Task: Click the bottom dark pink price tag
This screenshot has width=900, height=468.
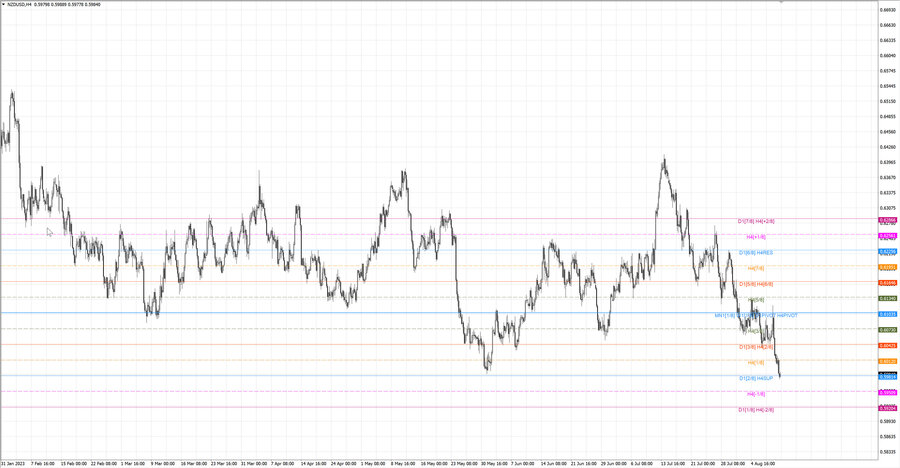Action: (x=887, y=408)
